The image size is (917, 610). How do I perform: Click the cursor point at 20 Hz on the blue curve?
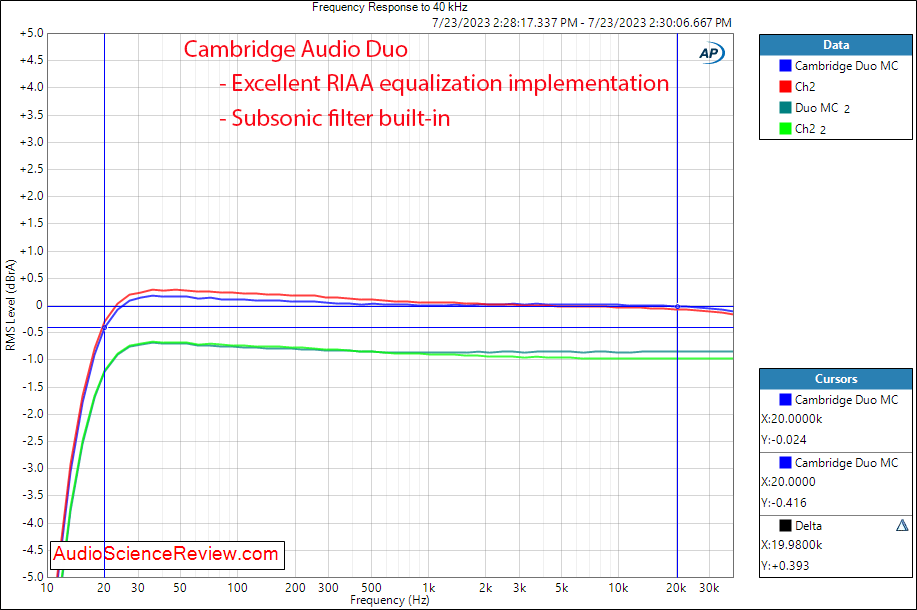pos(105,328)
